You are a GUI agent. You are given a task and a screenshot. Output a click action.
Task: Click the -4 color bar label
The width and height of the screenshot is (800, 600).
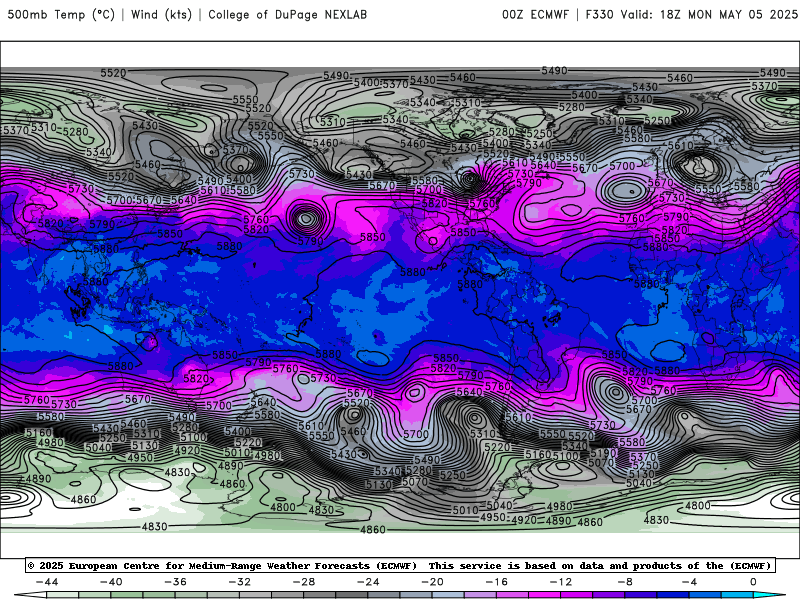[x=689, y=582]
